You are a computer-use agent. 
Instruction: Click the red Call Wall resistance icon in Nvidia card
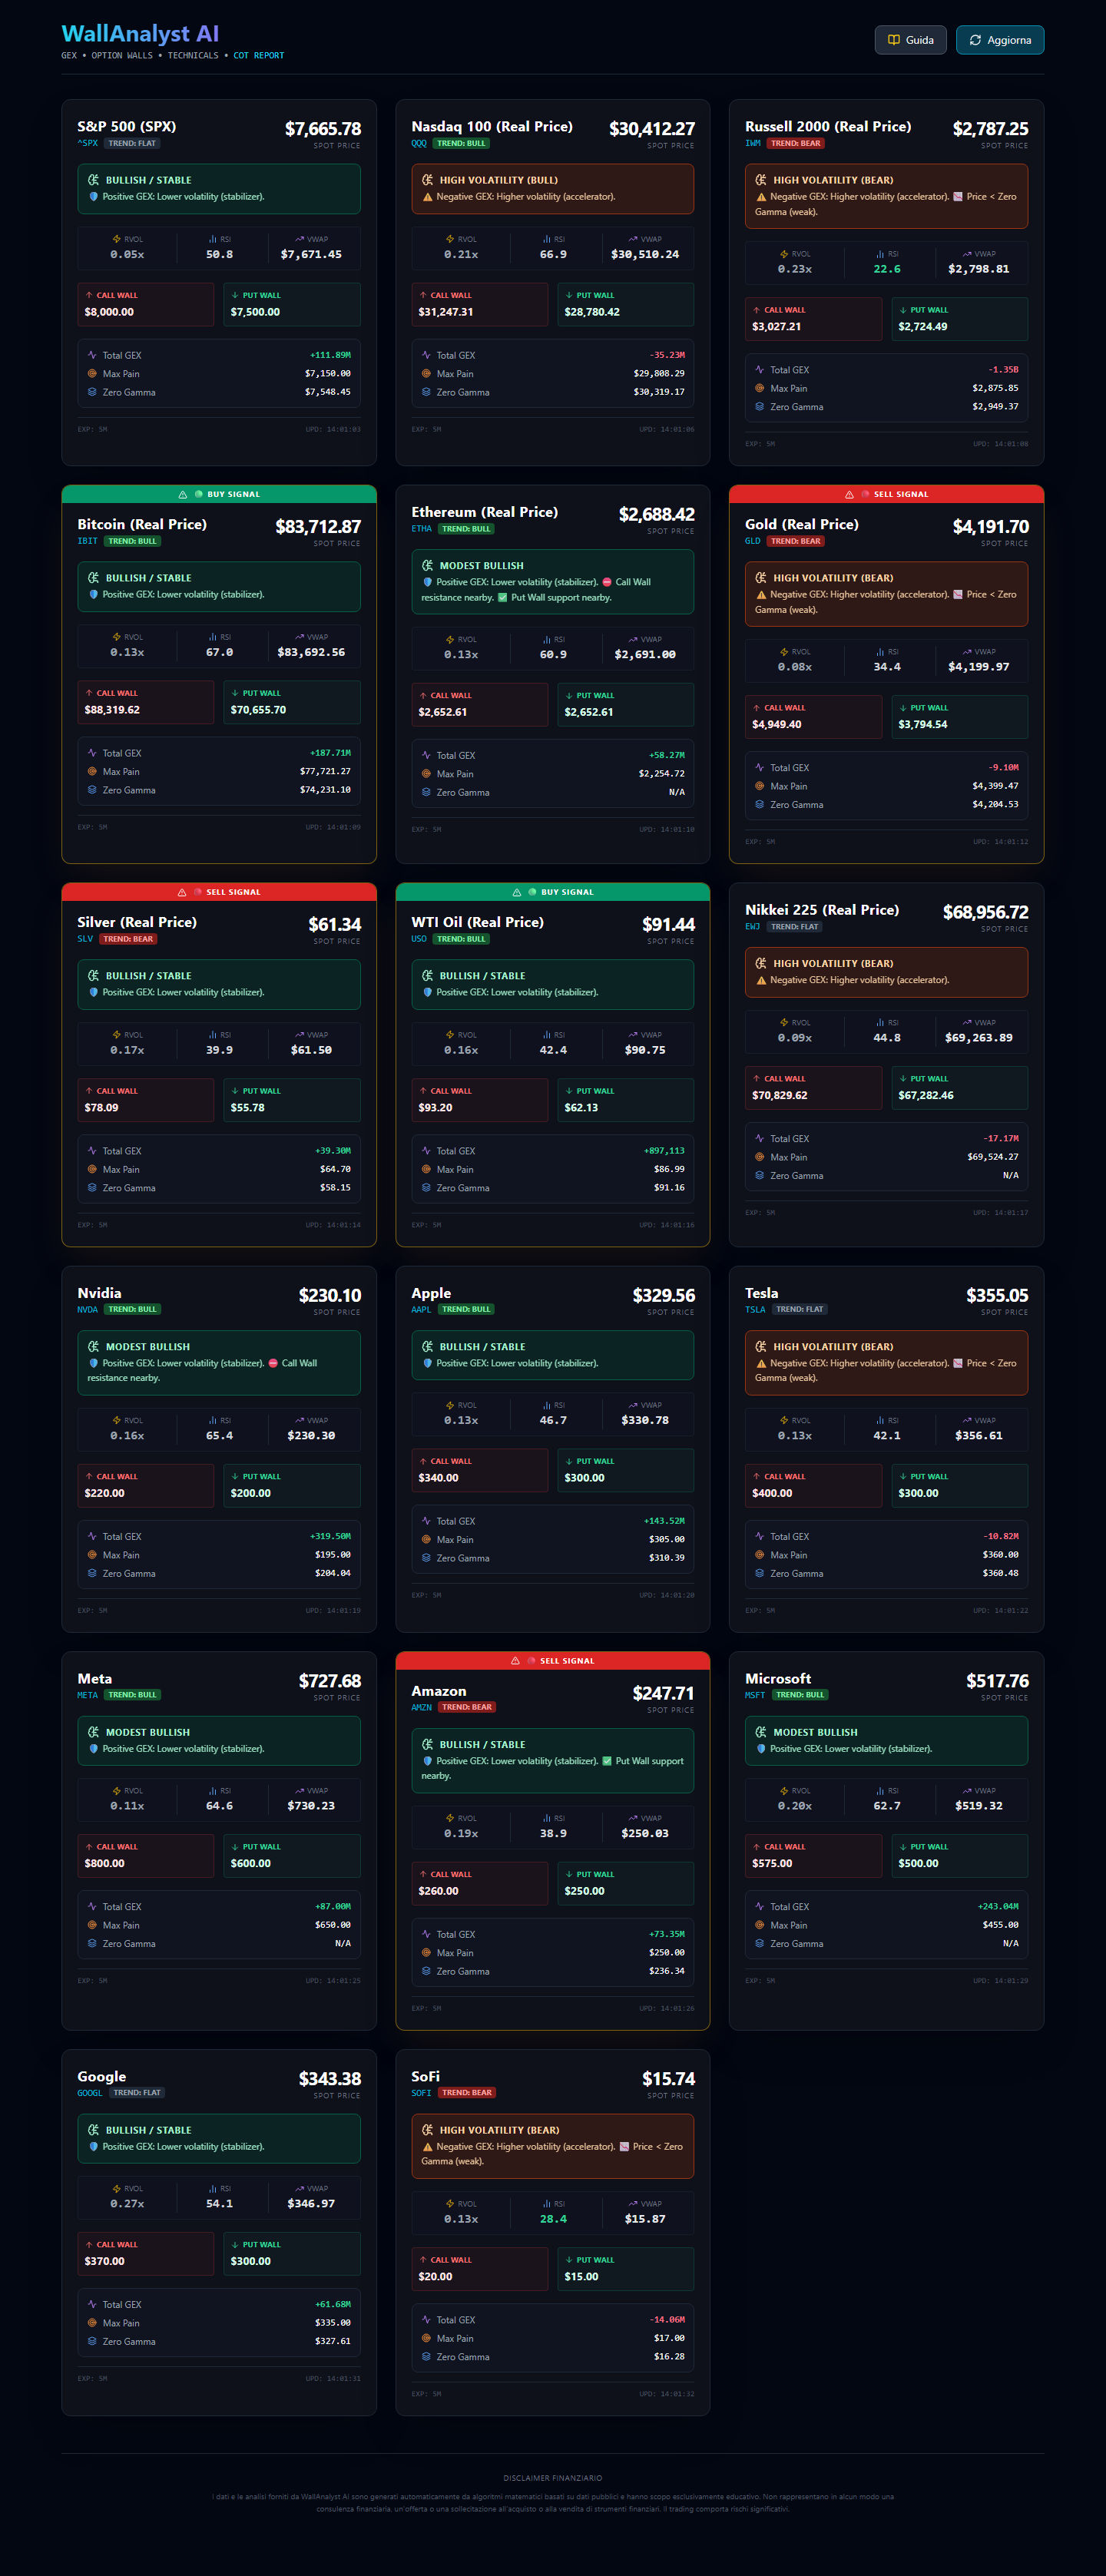click(x=273, y=1363)
